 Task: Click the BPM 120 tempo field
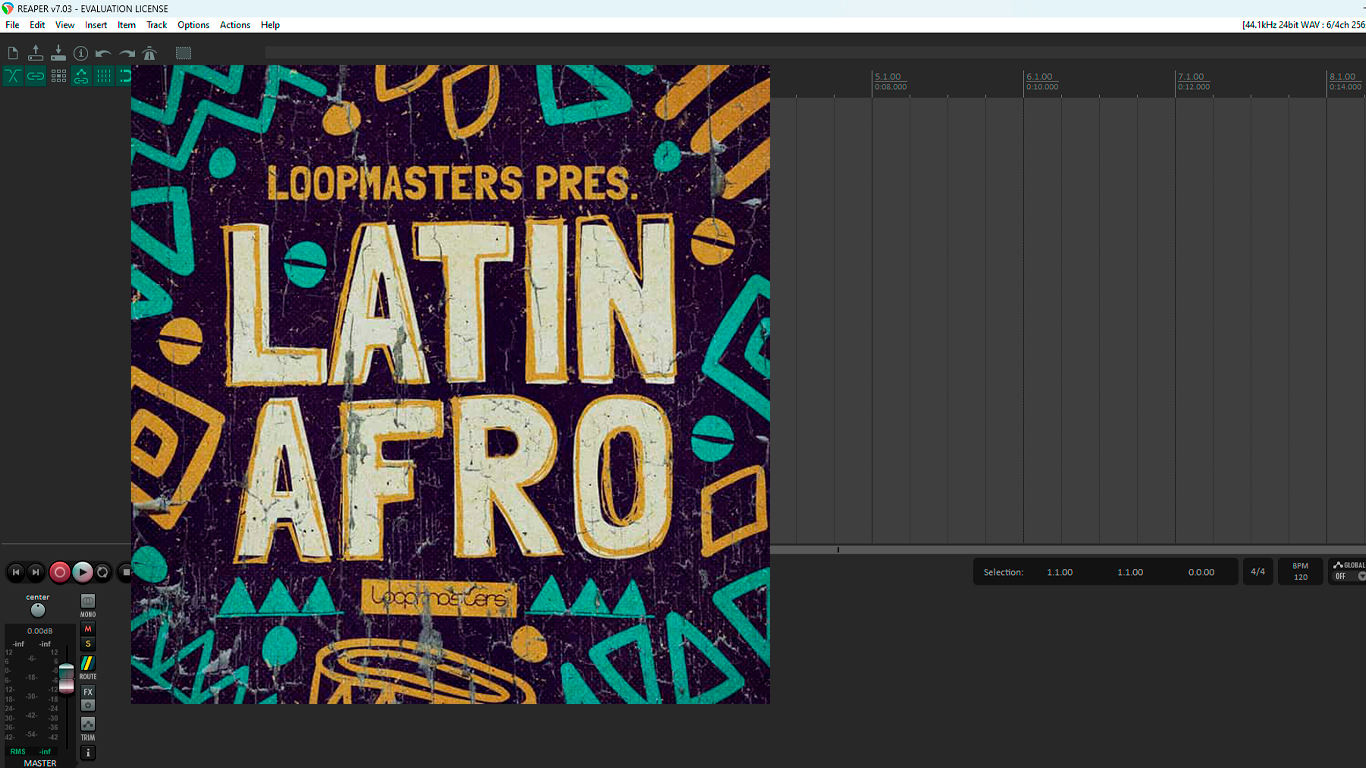1300,572
